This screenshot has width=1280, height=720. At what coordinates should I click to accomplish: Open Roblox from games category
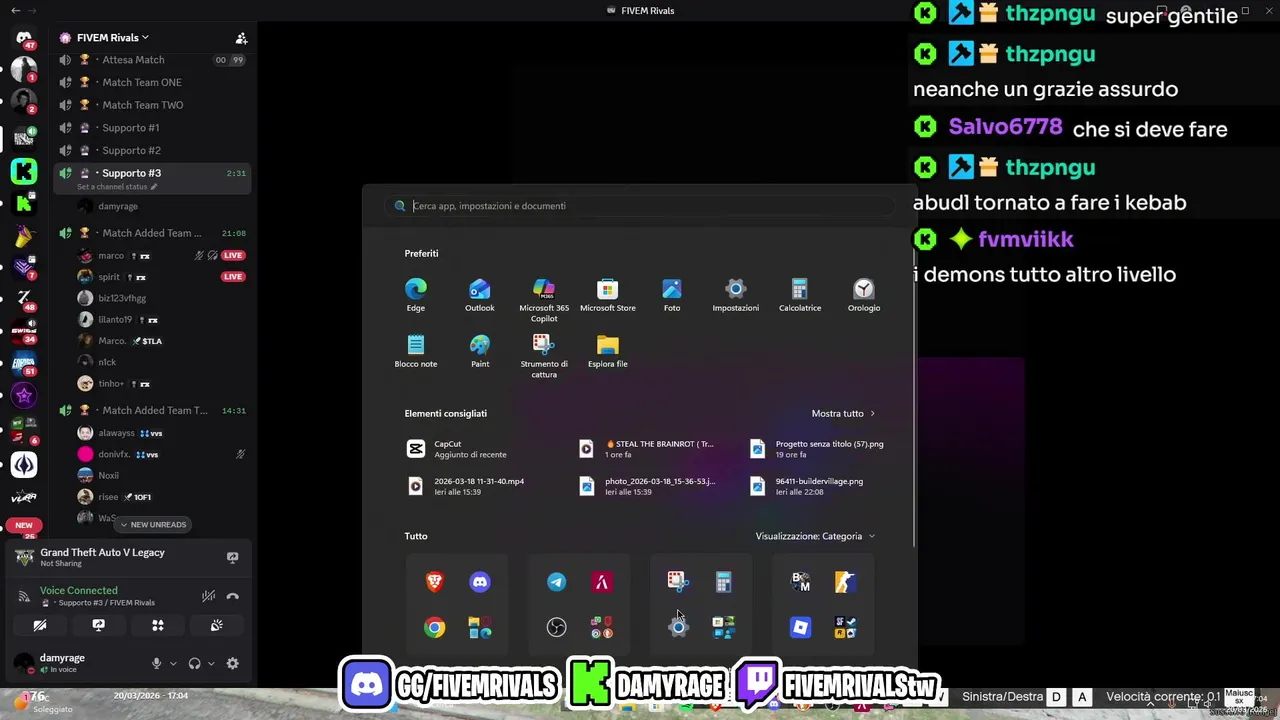pyautogui.click(x=800, y=627)
